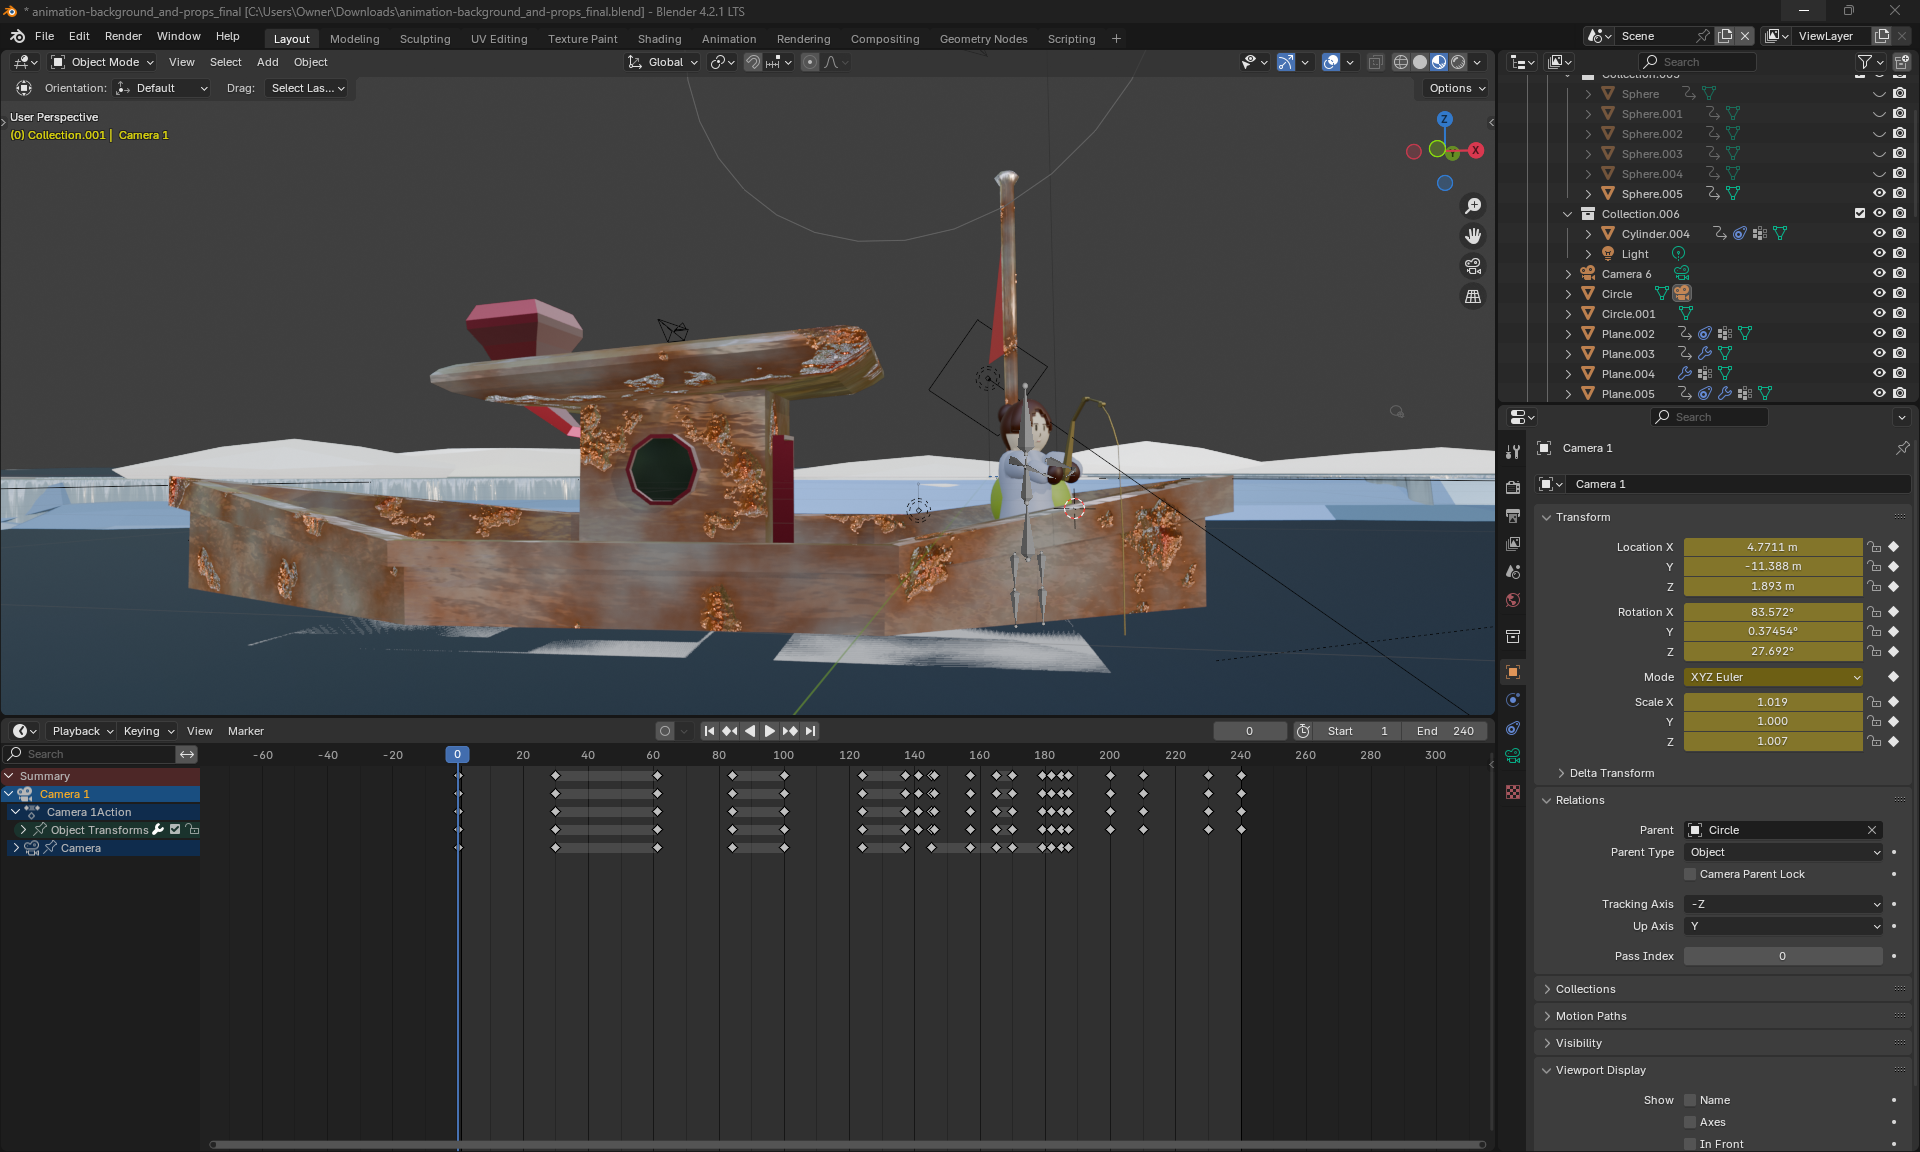Open the Render Properties tab
Viewport: 1920px width, 1152px height.
coord(1513,487)
